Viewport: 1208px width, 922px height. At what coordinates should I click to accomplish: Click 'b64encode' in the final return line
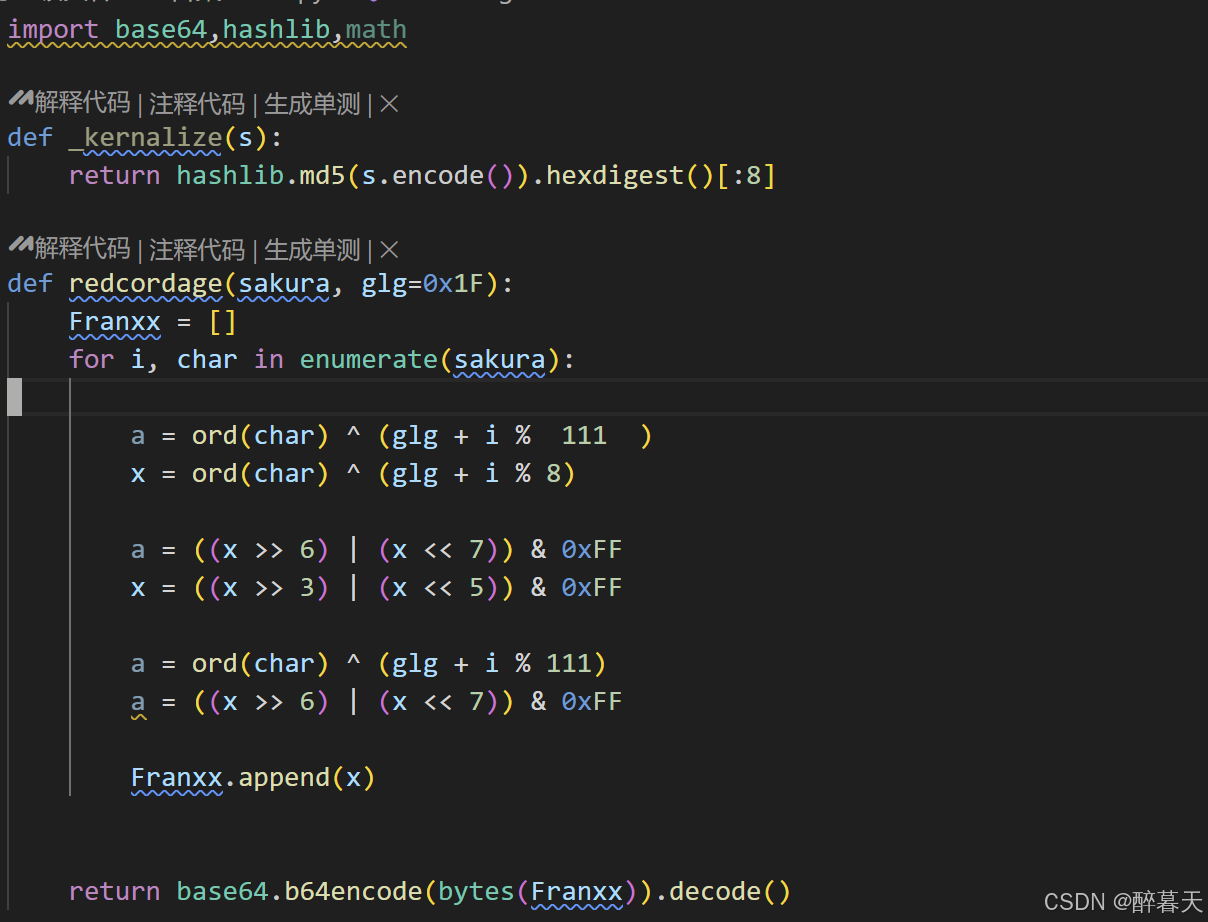[x=353, y=891]
